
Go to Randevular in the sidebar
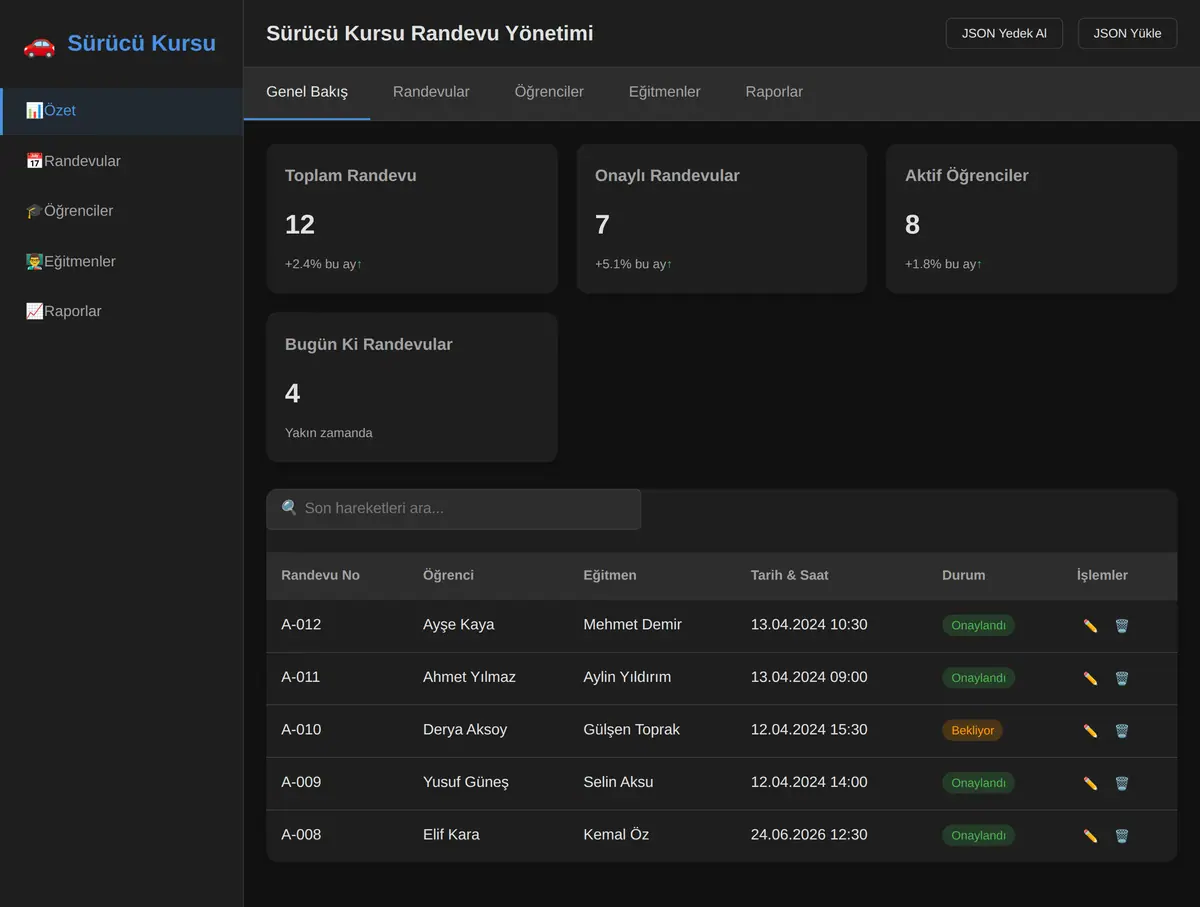pos(121,161)
